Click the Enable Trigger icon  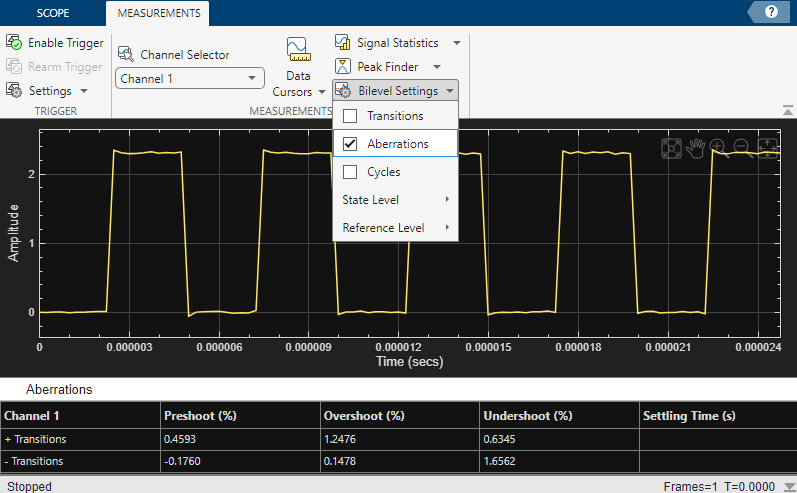(15, 43)
